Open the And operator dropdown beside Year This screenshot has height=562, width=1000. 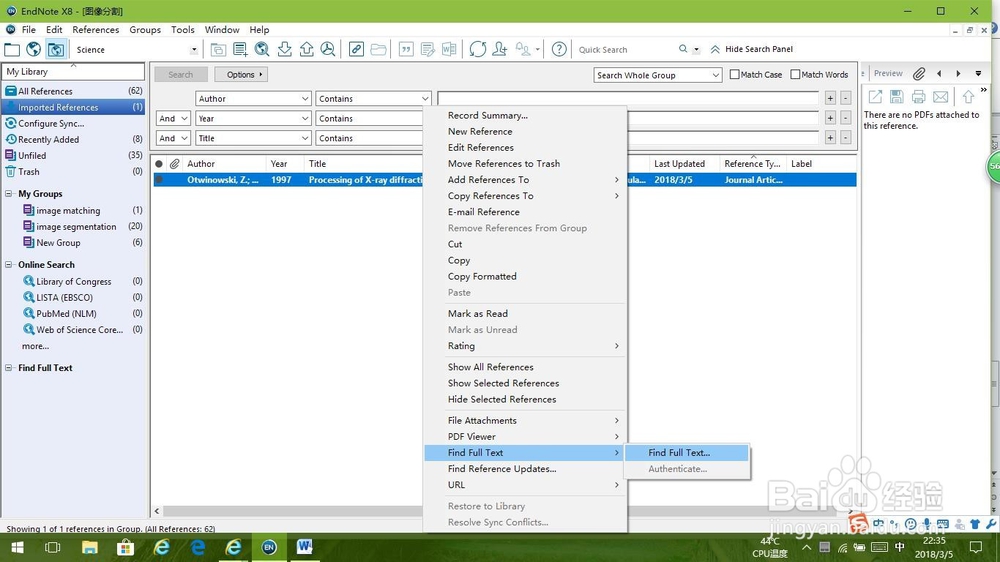click(173, 119)
